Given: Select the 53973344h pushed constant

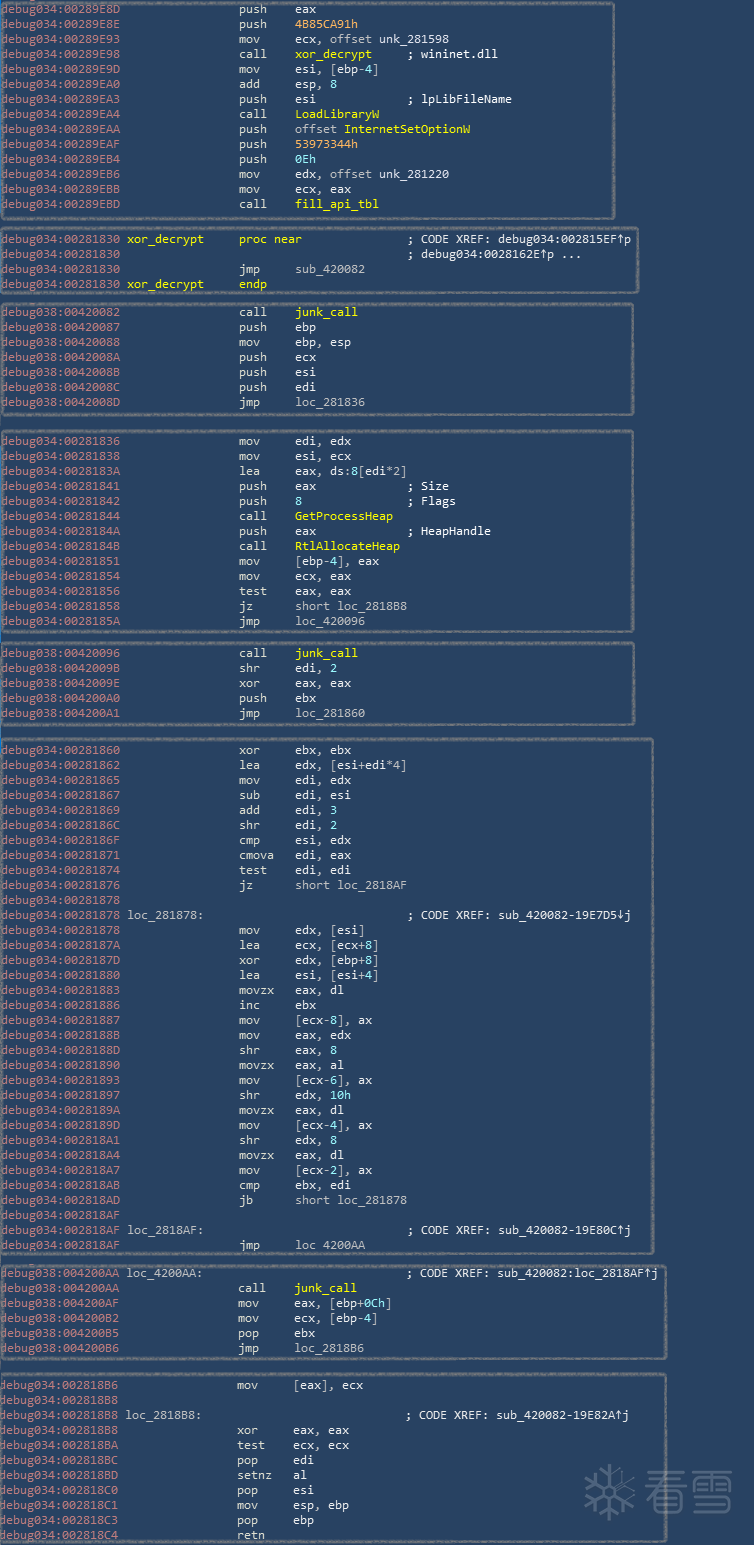Looking at the screenshot, I should tap(326, 144).
